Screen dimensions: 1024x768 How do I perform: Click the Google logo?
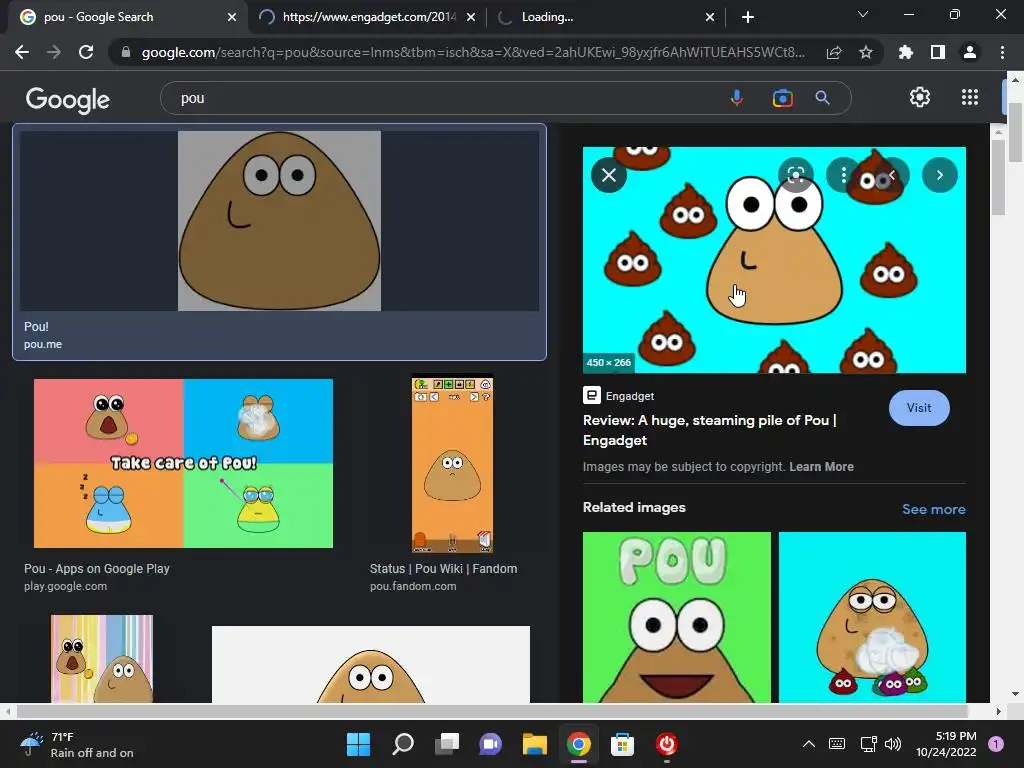(68, 99)
